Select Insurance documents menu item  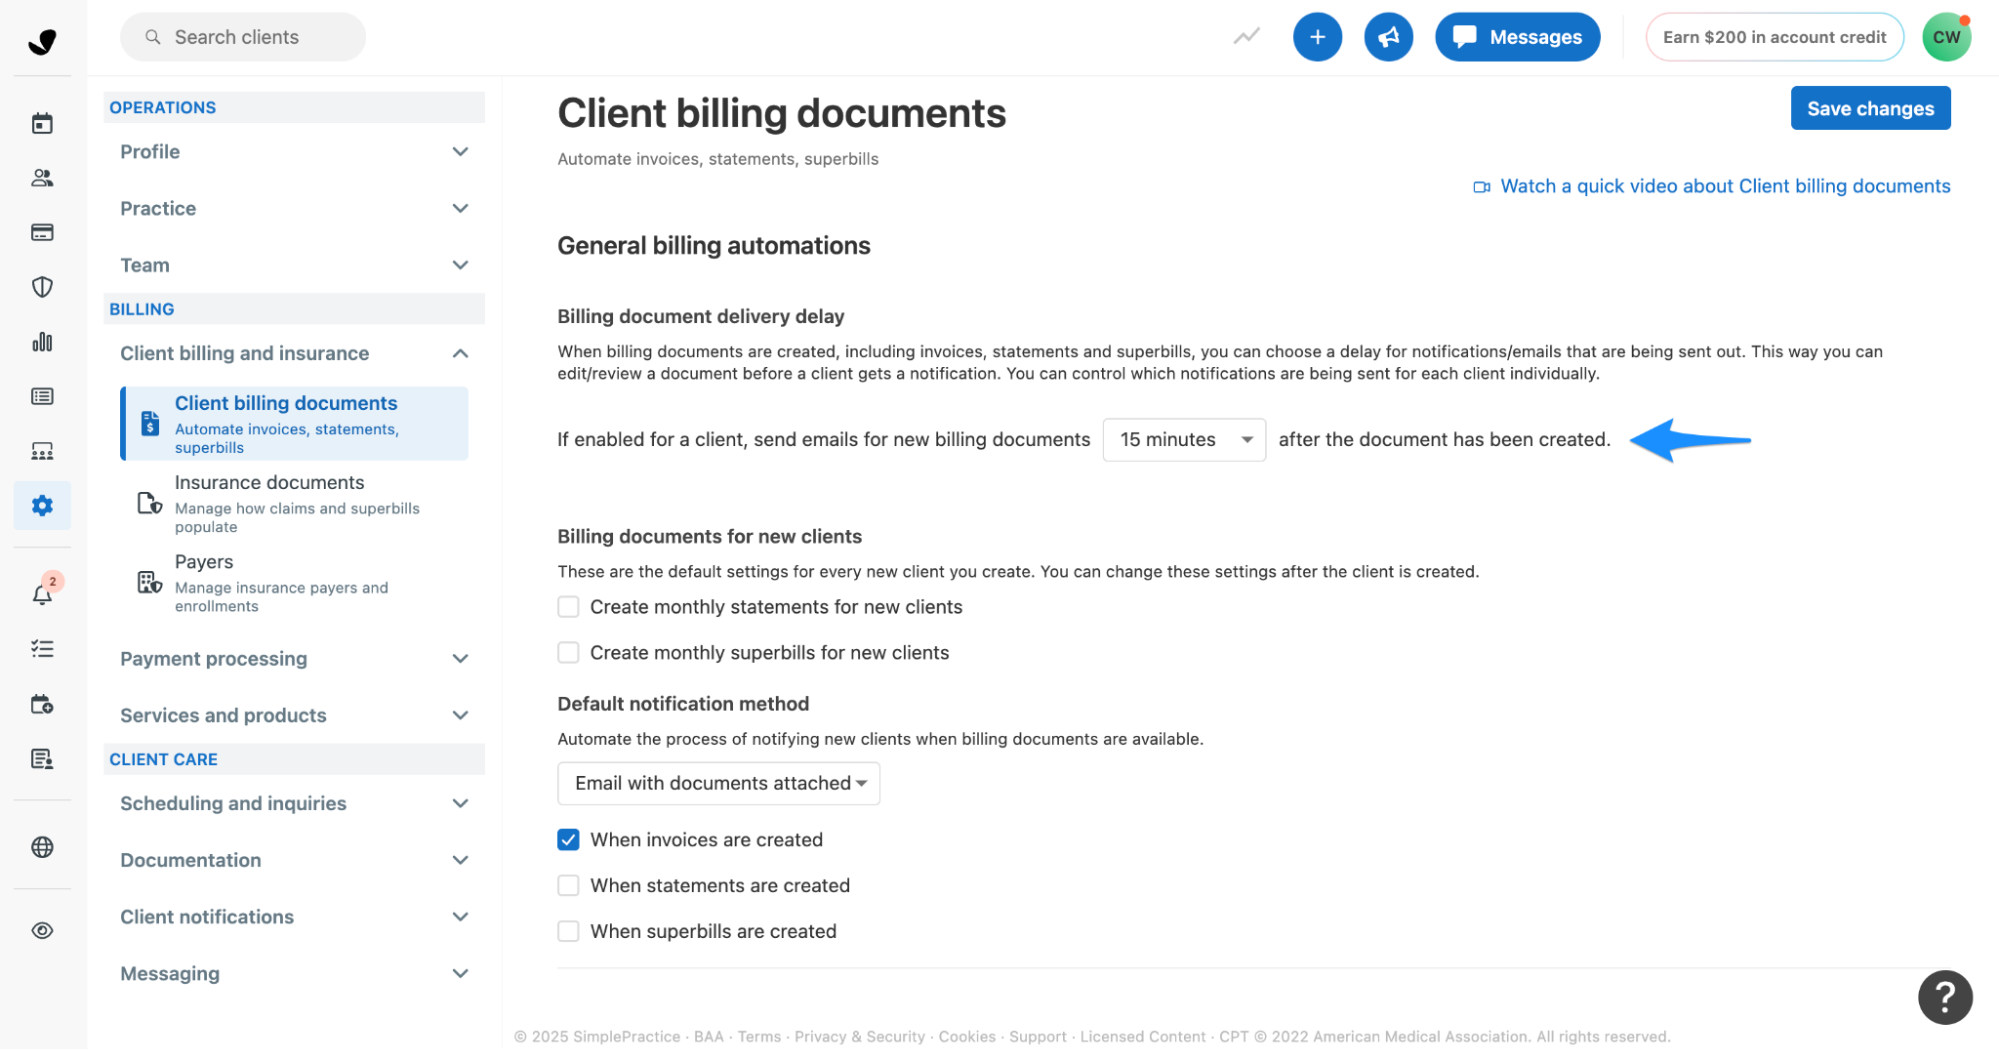coord(294,503)
